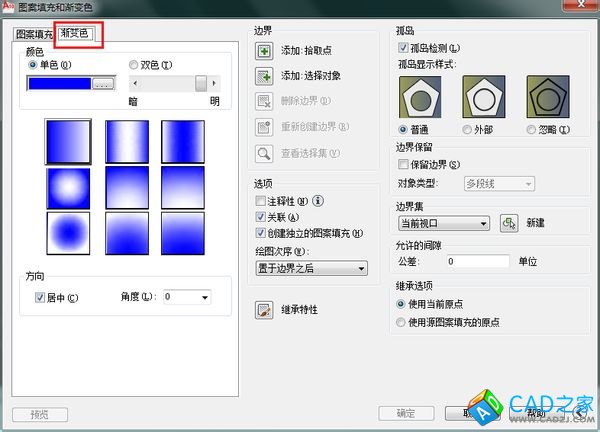Toggle the 孤岛检测 checkbox

coord(403,47)
